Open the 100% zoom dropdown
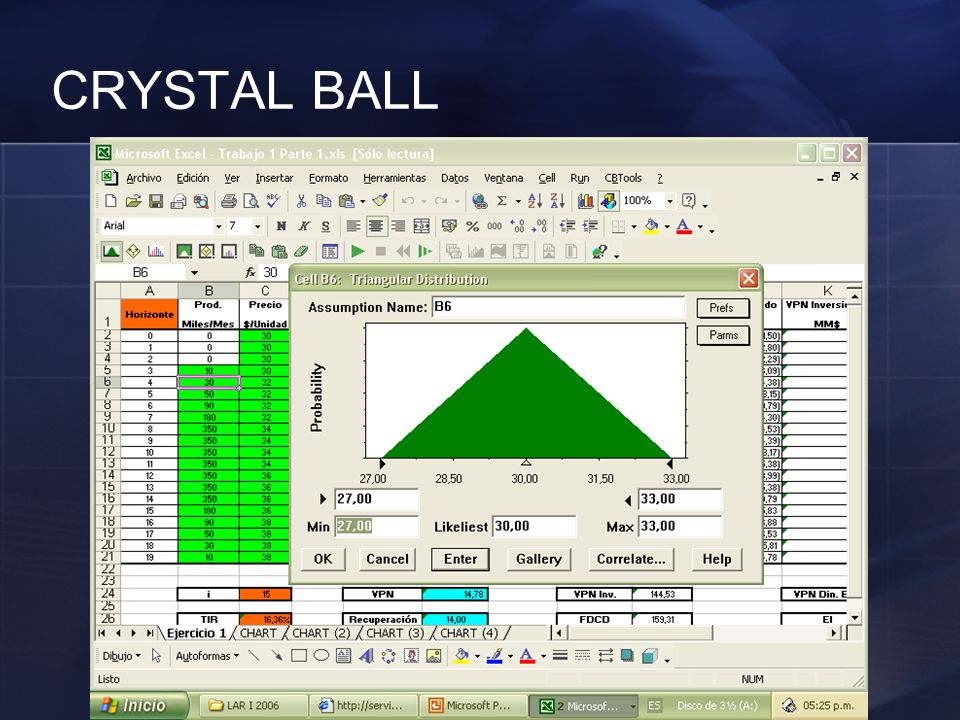The height and width of the screenshot is (720, 960). [x=670, y=201]
